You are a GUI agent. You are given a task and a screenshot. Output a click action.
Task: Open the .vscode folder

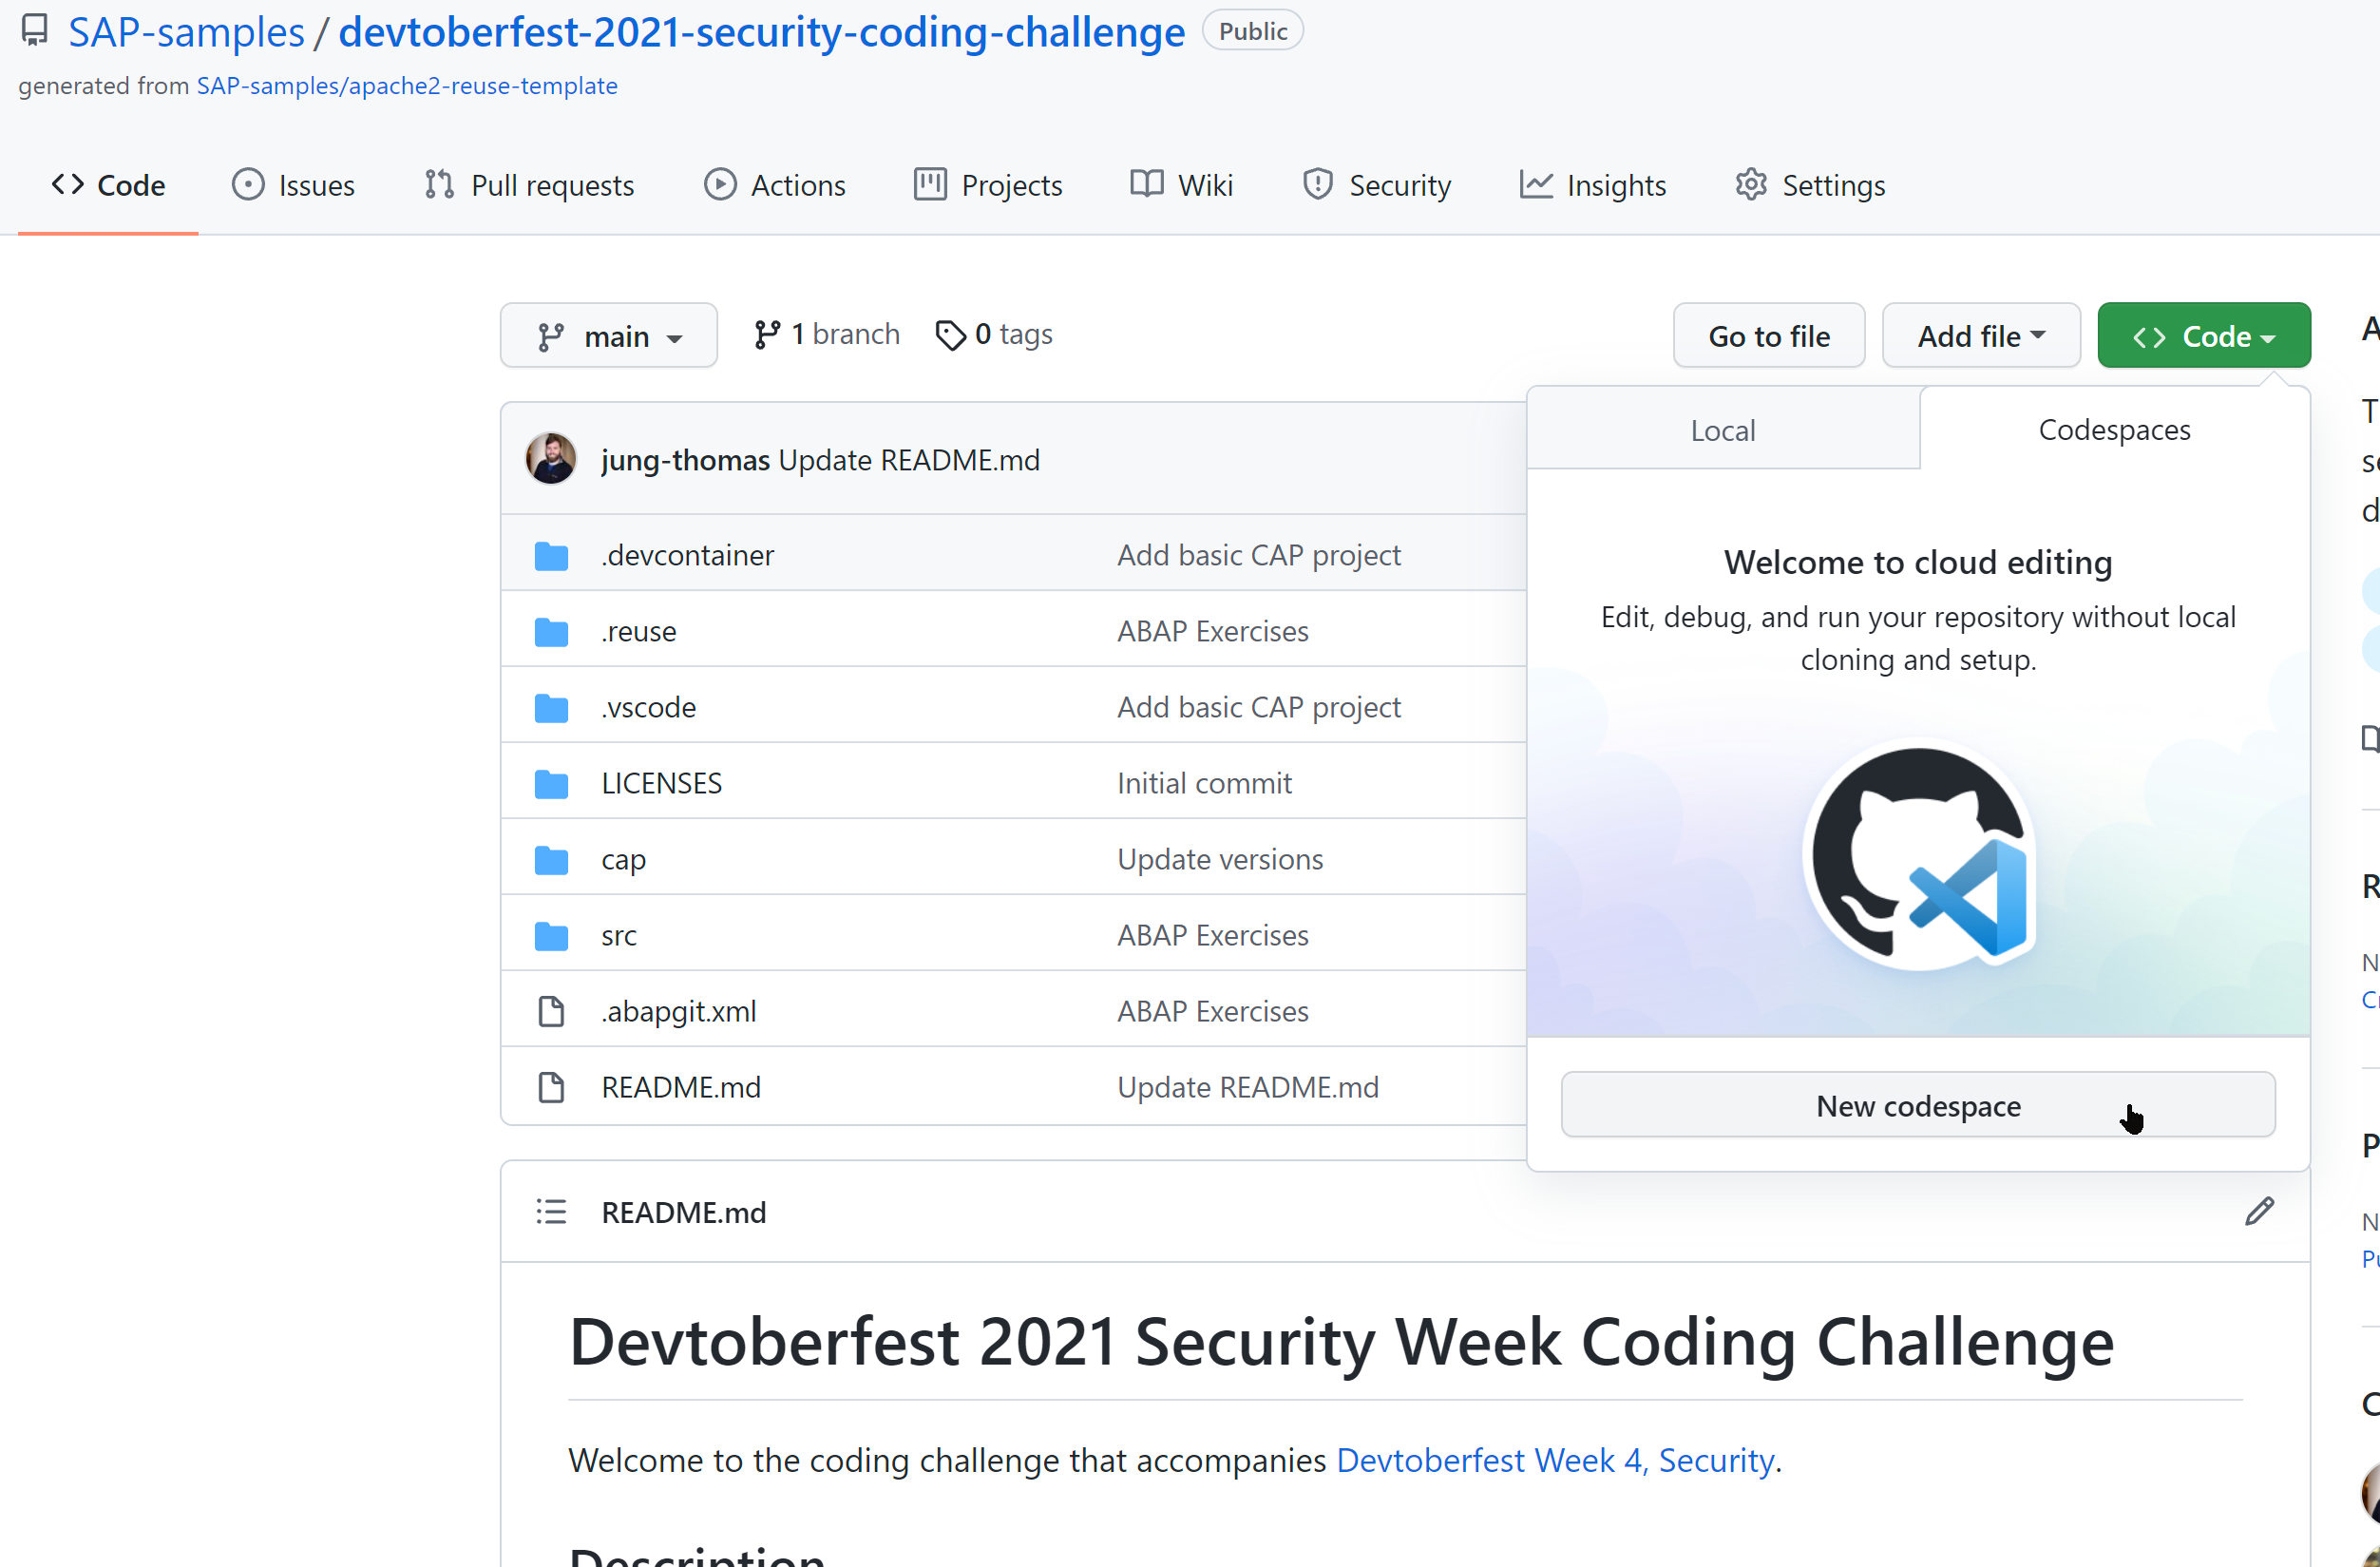(648, 707)
